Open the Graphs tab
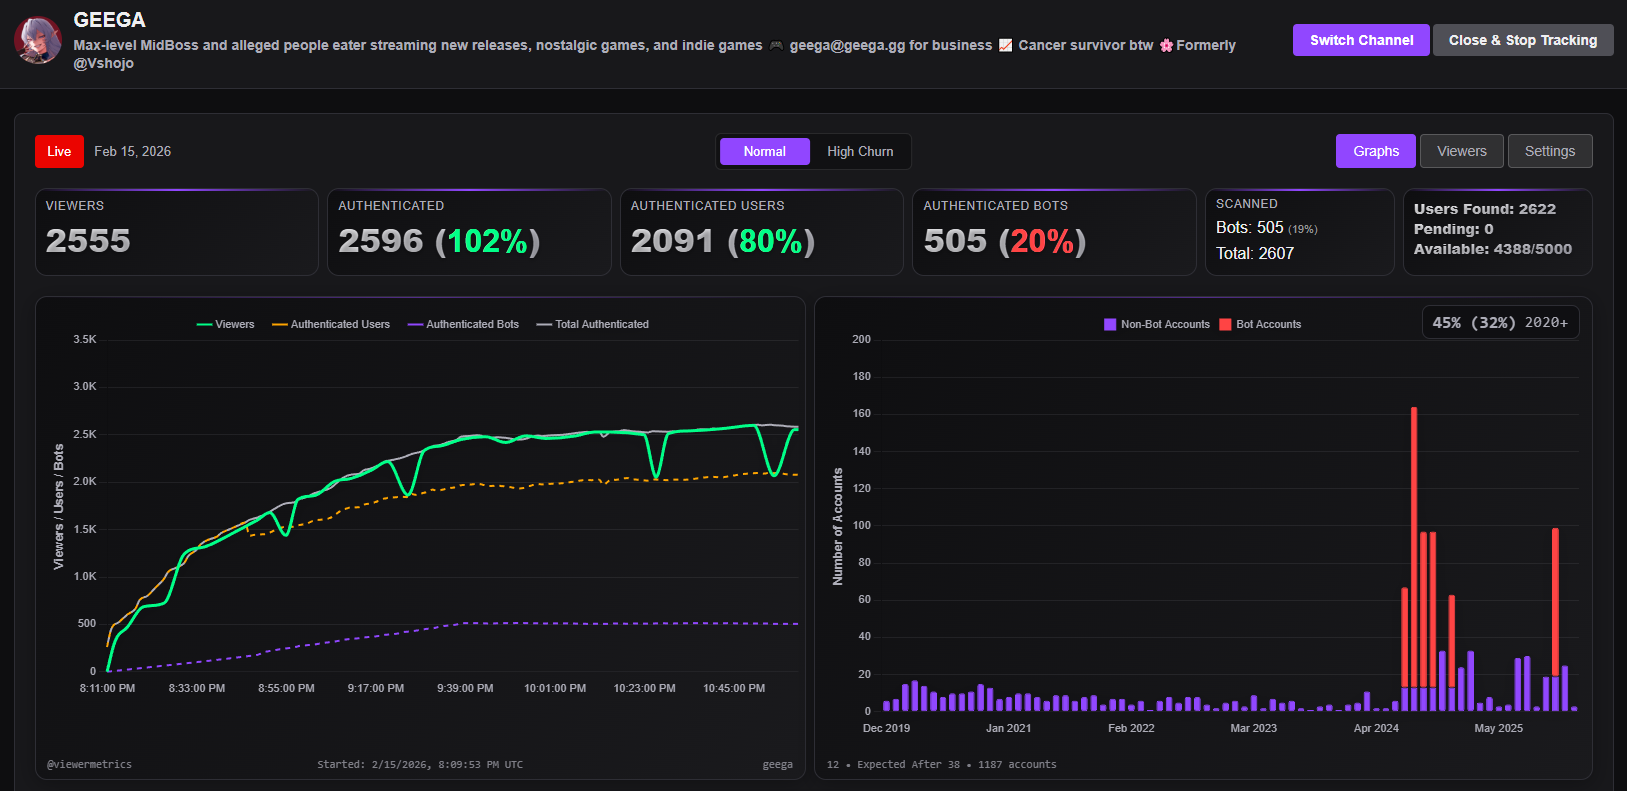Image resolution: width=1627 pixels, height=791 pixels. [1376, 151]
